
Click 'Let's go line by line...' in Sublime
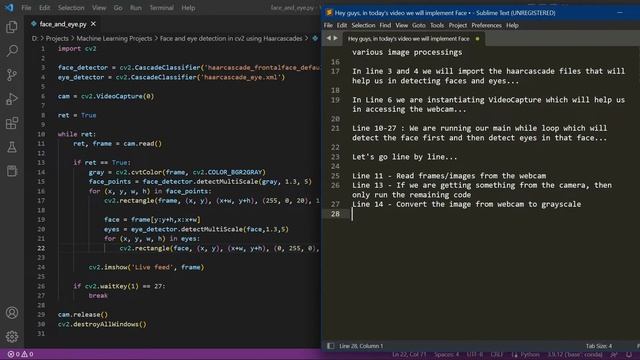pyautogui.click(x=404, y=157)
